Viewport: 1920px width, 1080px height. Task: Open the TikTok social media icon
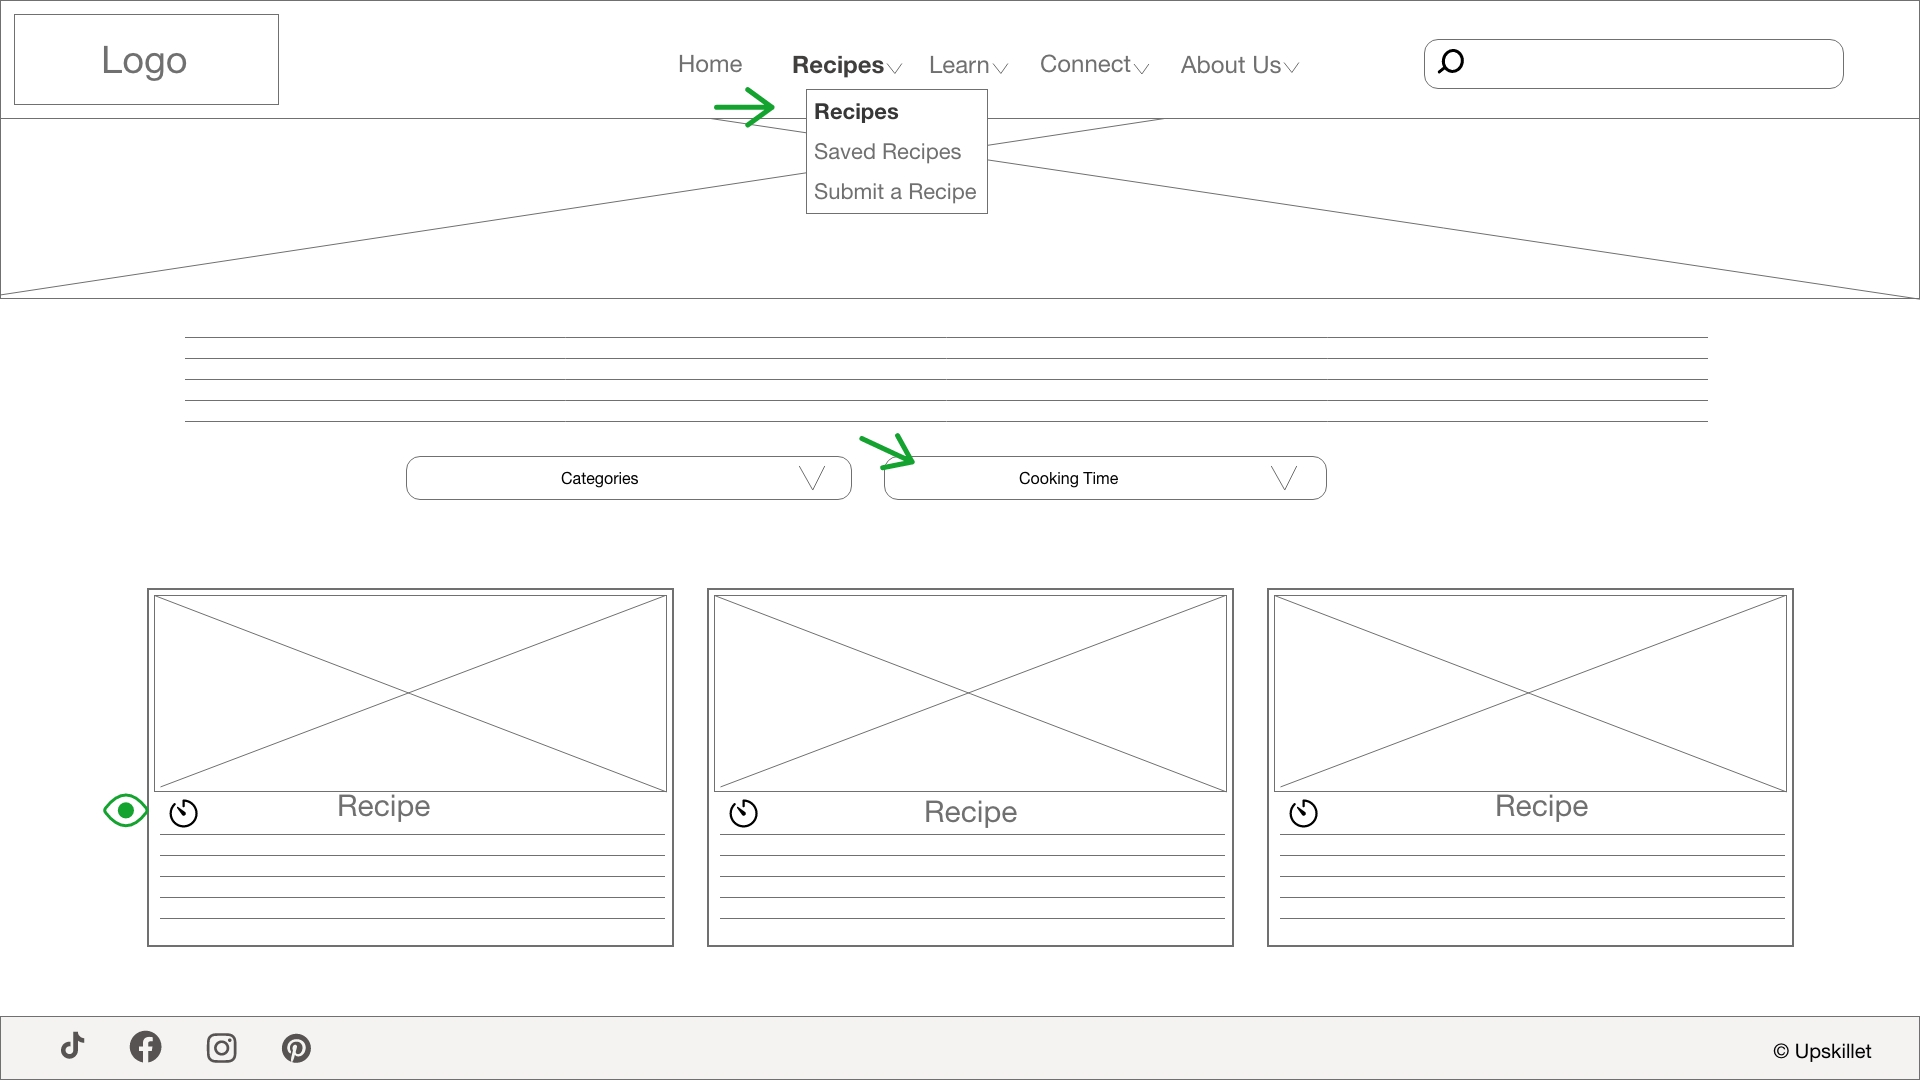(72, 1047)
